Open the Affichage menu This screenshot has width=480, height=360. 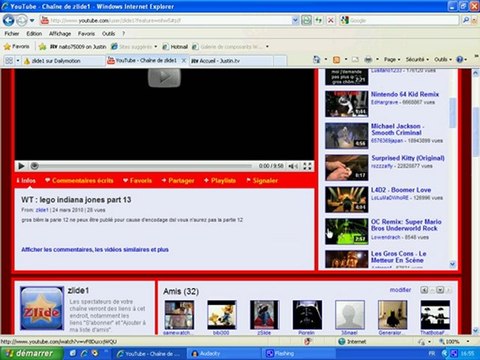(x=60, y=34)
